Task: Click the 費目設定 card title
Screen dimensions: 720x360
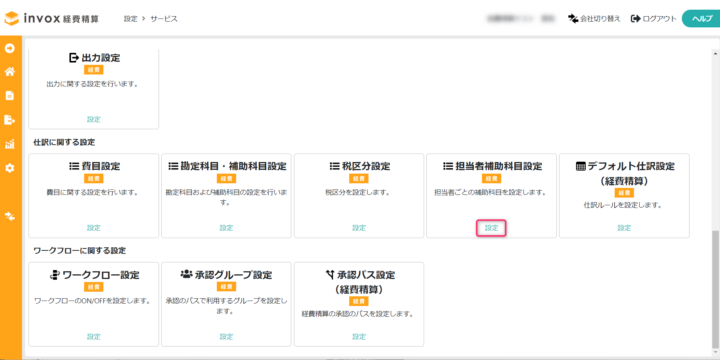Action: [x=101, y=166]
